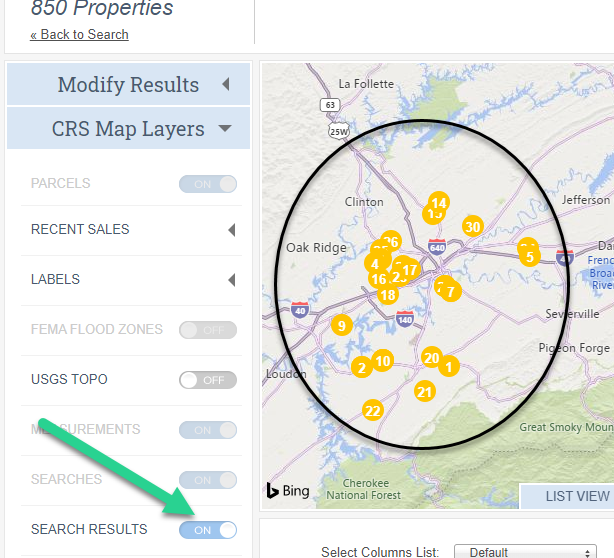
Task: Select map marker 1
Action: click(x=449, y=367)
